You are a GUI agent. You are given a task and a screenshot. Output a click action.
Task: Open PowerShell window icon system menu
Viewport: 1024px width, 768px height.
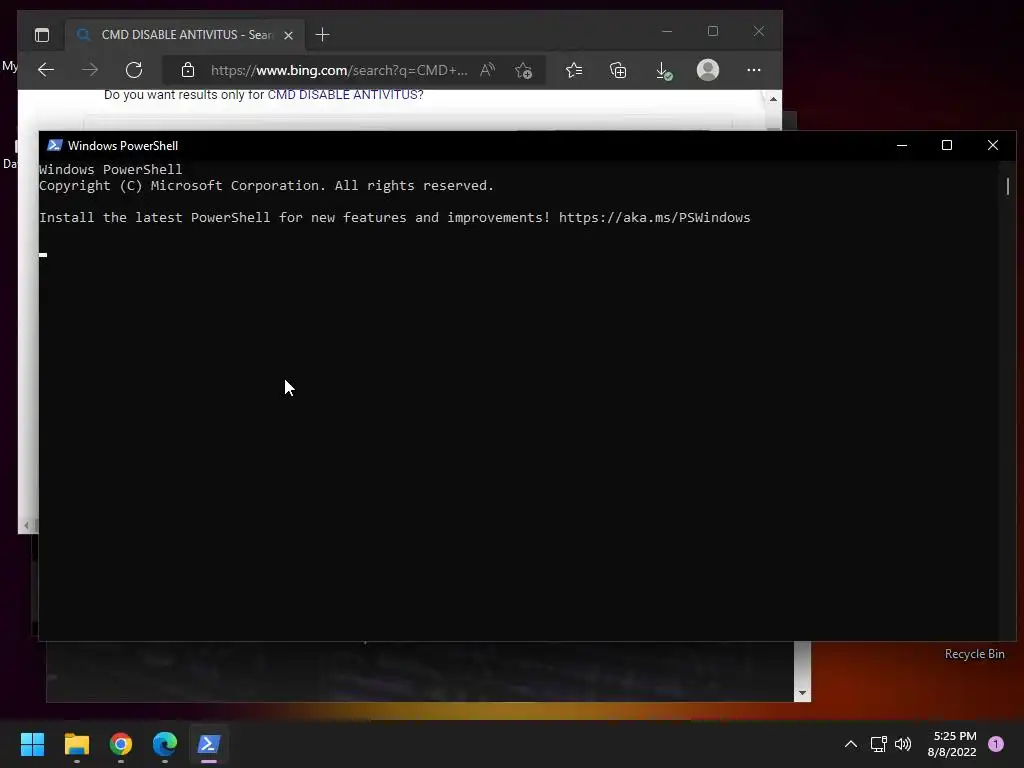[55, 145]
